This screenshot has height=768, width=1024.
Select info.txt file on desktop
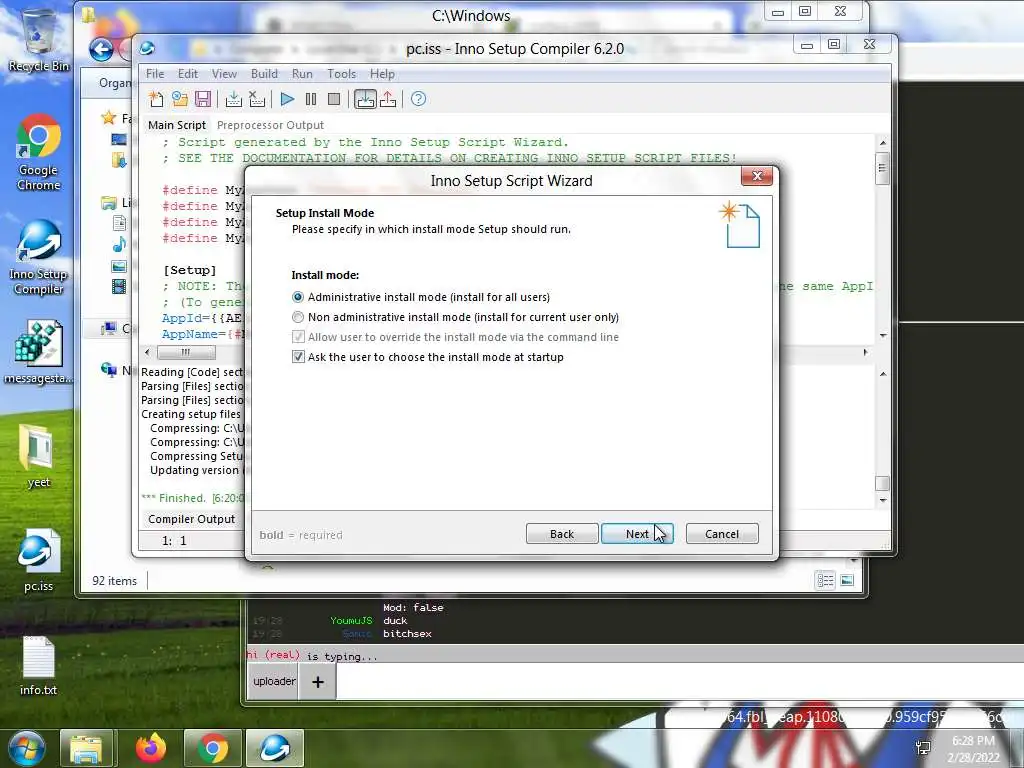click(39, 665)
